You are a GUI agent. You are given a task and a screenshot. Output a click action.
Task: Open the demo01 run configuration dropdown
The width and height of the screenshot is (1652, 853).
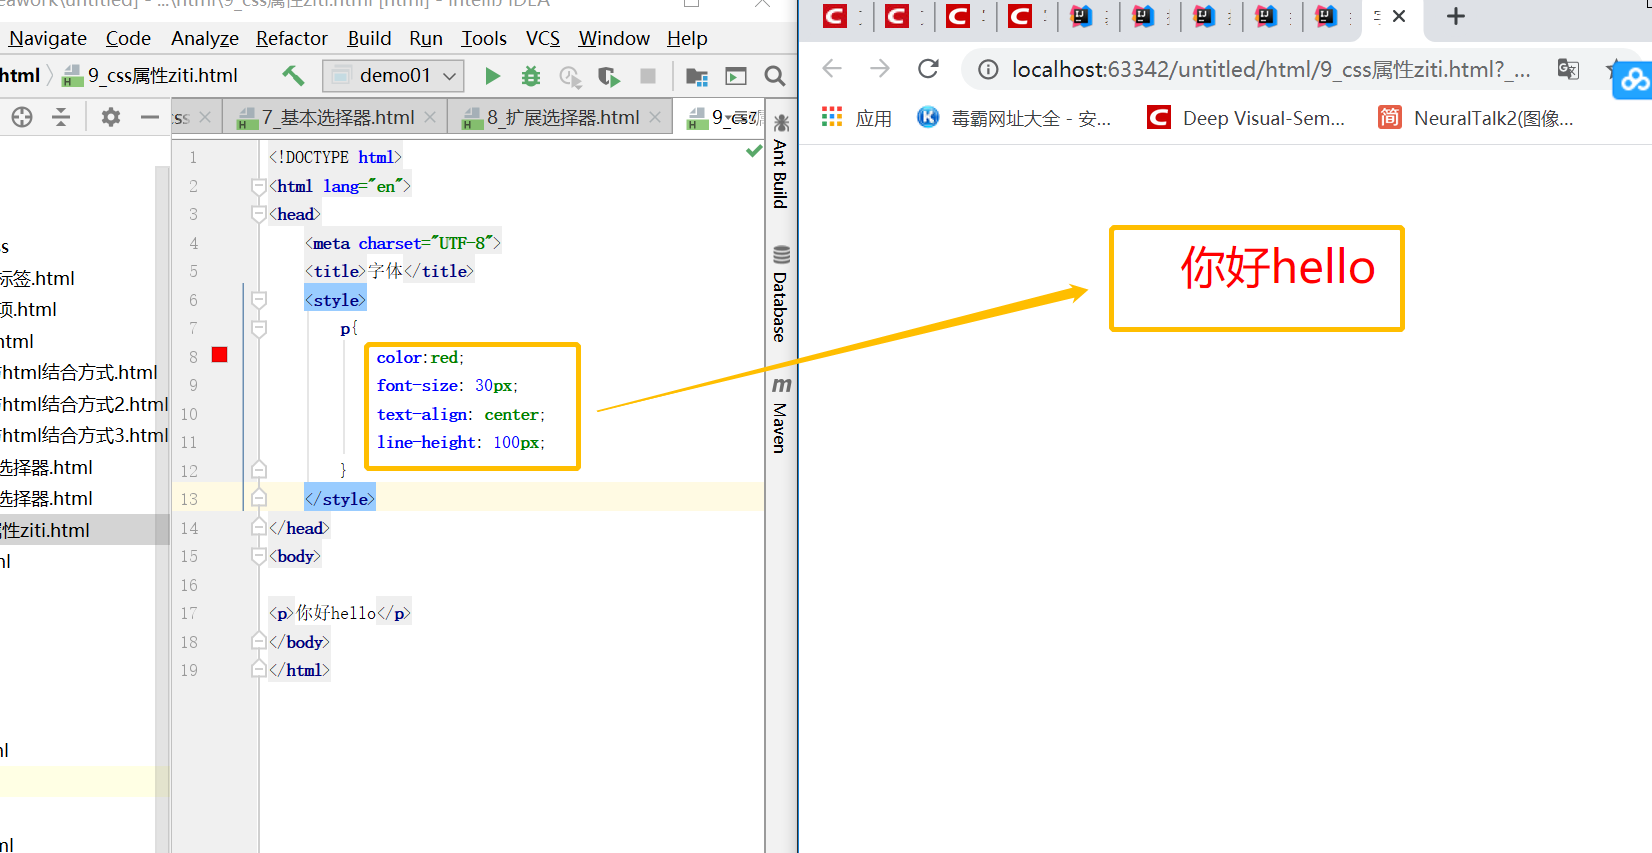(x=395, y=75)
